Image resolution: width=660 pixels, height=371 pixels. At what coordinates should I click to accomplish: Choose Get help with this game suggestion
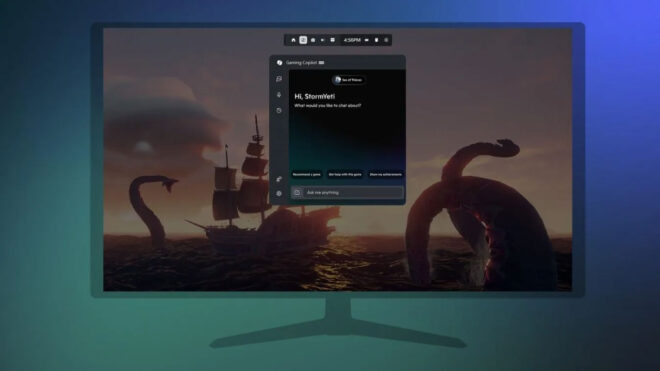345,174
